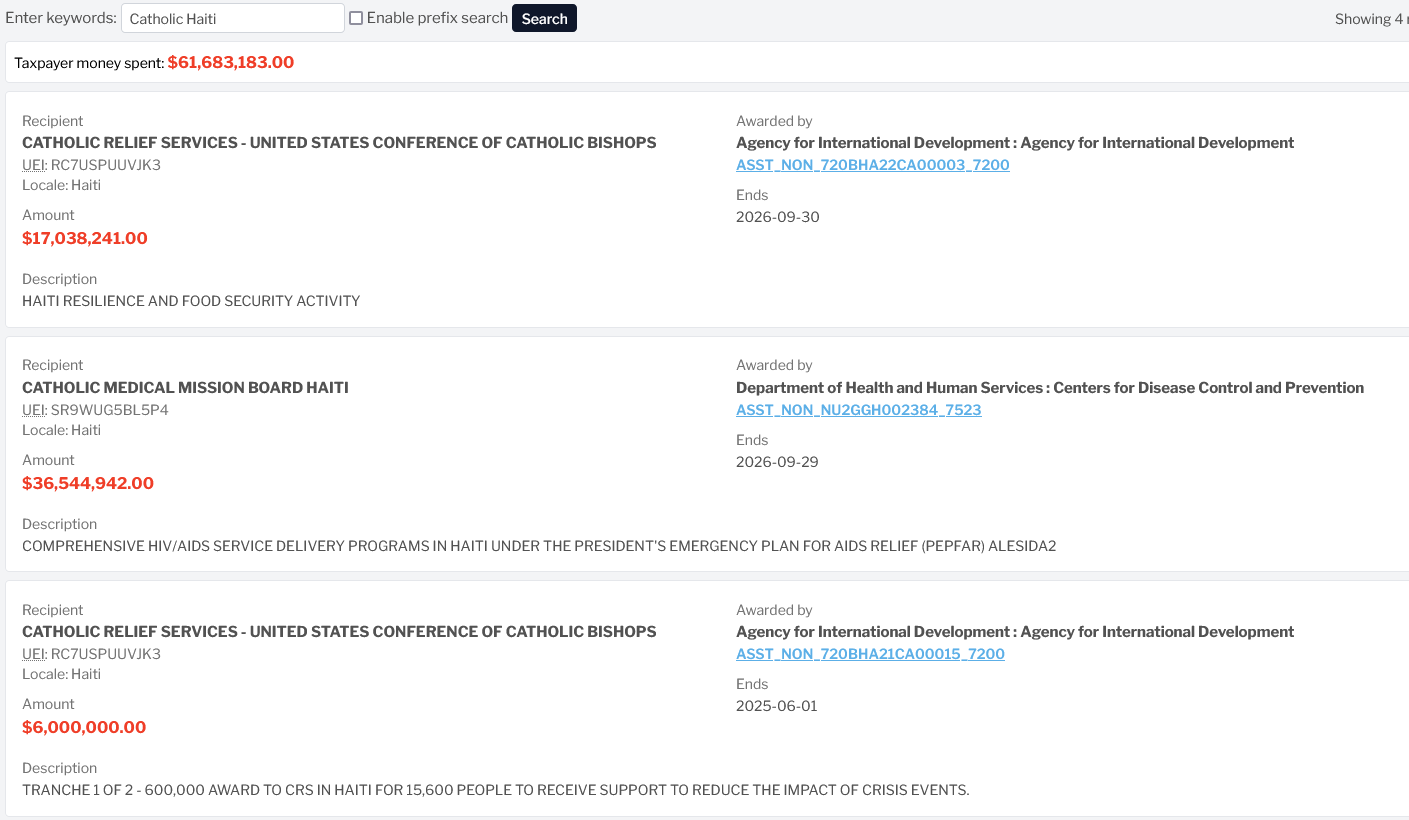Click end date 2025-06-01
Screen dimensions: 1409x820
tap(777, 706)
